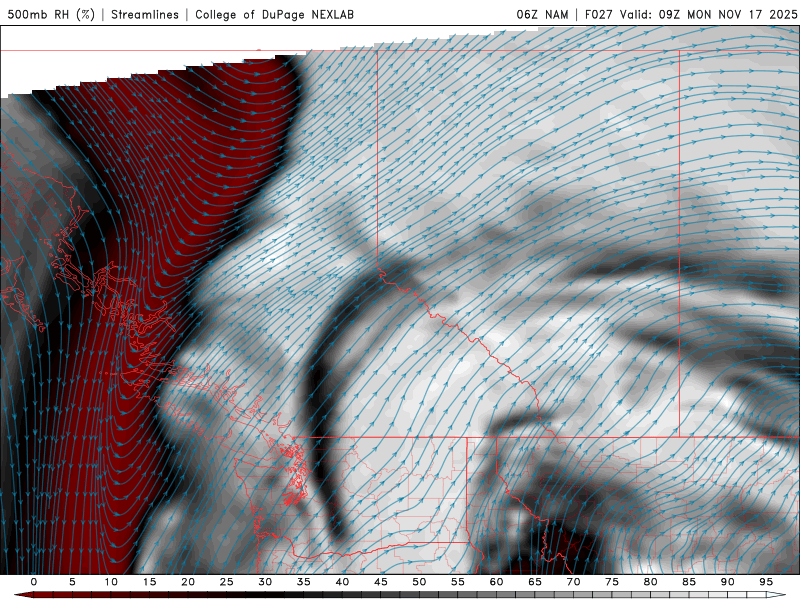Click the 90 label on the color scale
The width and height of the screenshot is (800, 600).
pyautogui.click(x=727, y=582)
